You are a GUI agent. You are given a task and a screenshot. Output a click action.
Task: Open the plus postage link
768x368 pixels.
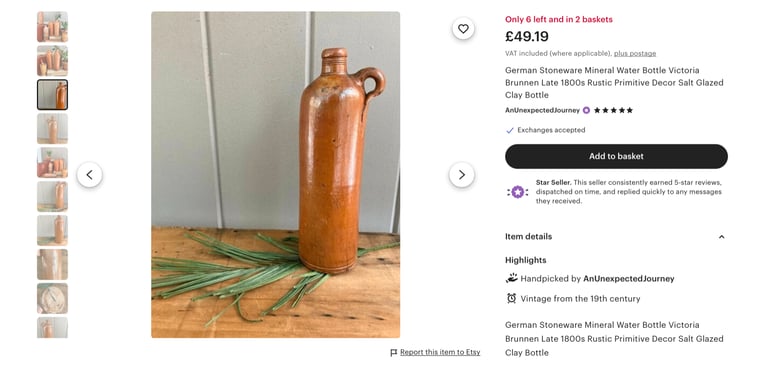click(x=635, y=53)
